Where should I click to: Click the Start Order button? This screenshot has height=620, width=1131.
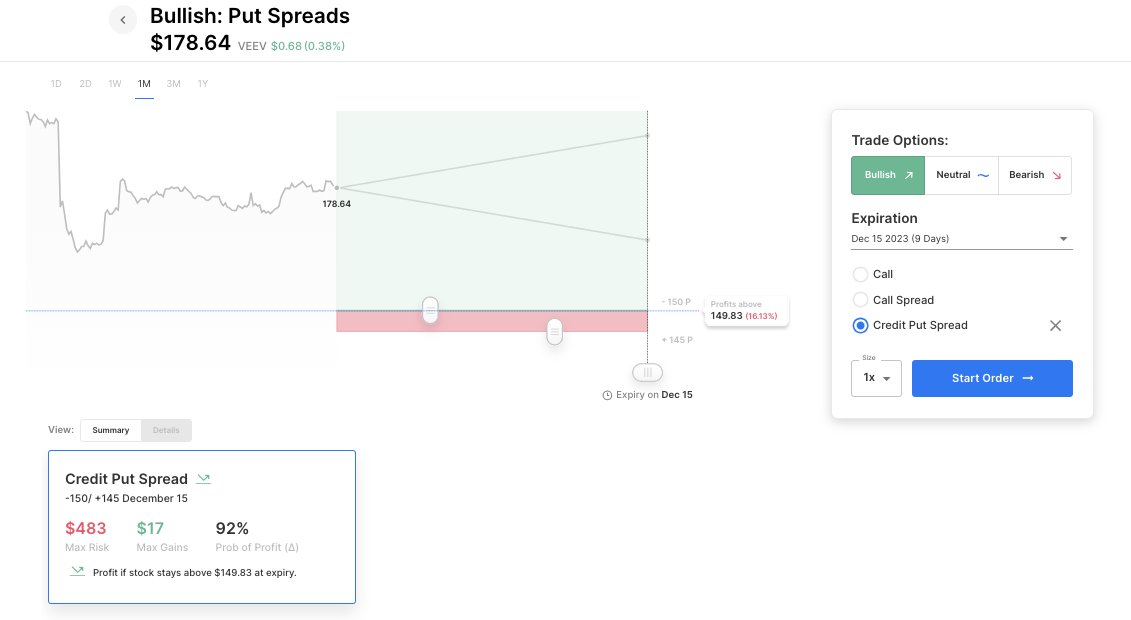[992, 378]
